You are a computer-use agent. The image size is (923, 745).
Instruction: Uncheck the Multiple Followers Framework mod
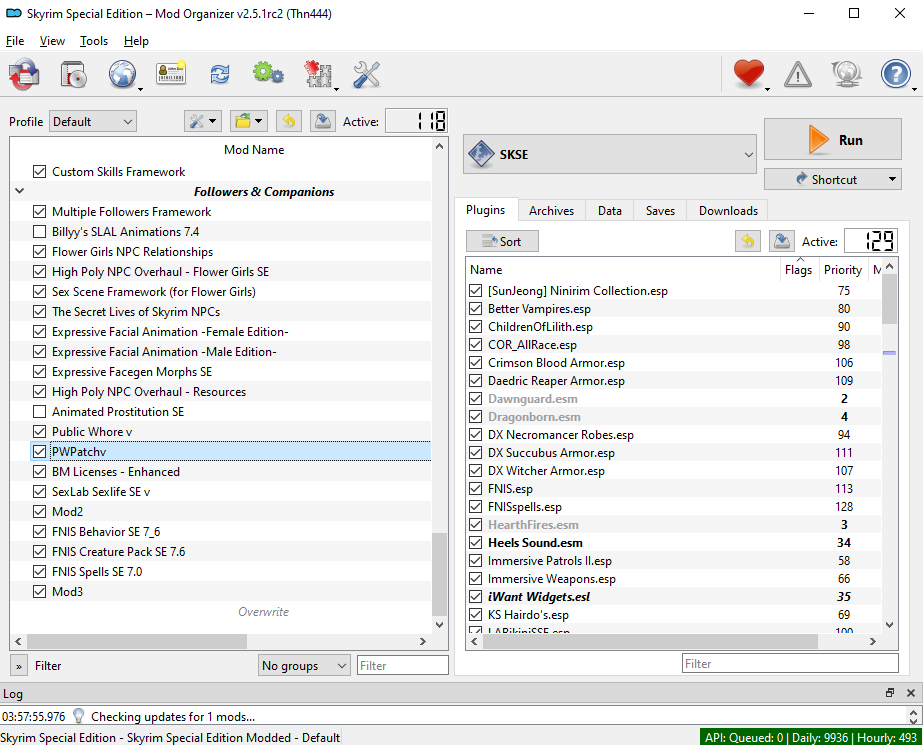pos(40,212)
